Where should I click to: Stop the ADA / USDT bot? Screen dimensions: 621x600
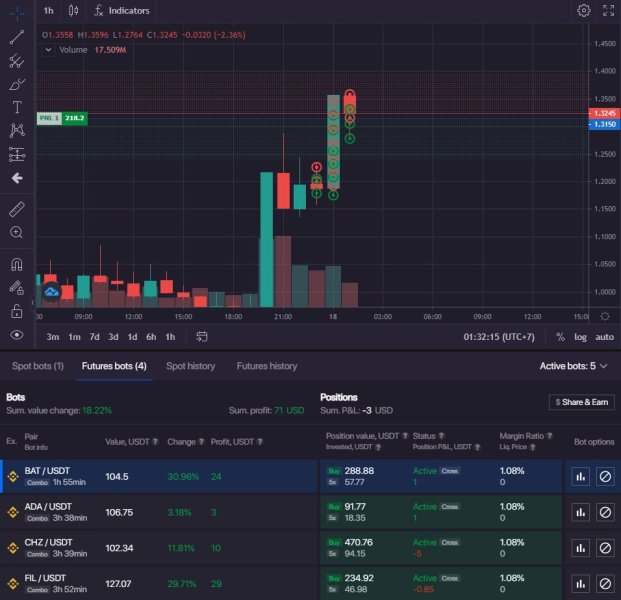coord(605,512)
